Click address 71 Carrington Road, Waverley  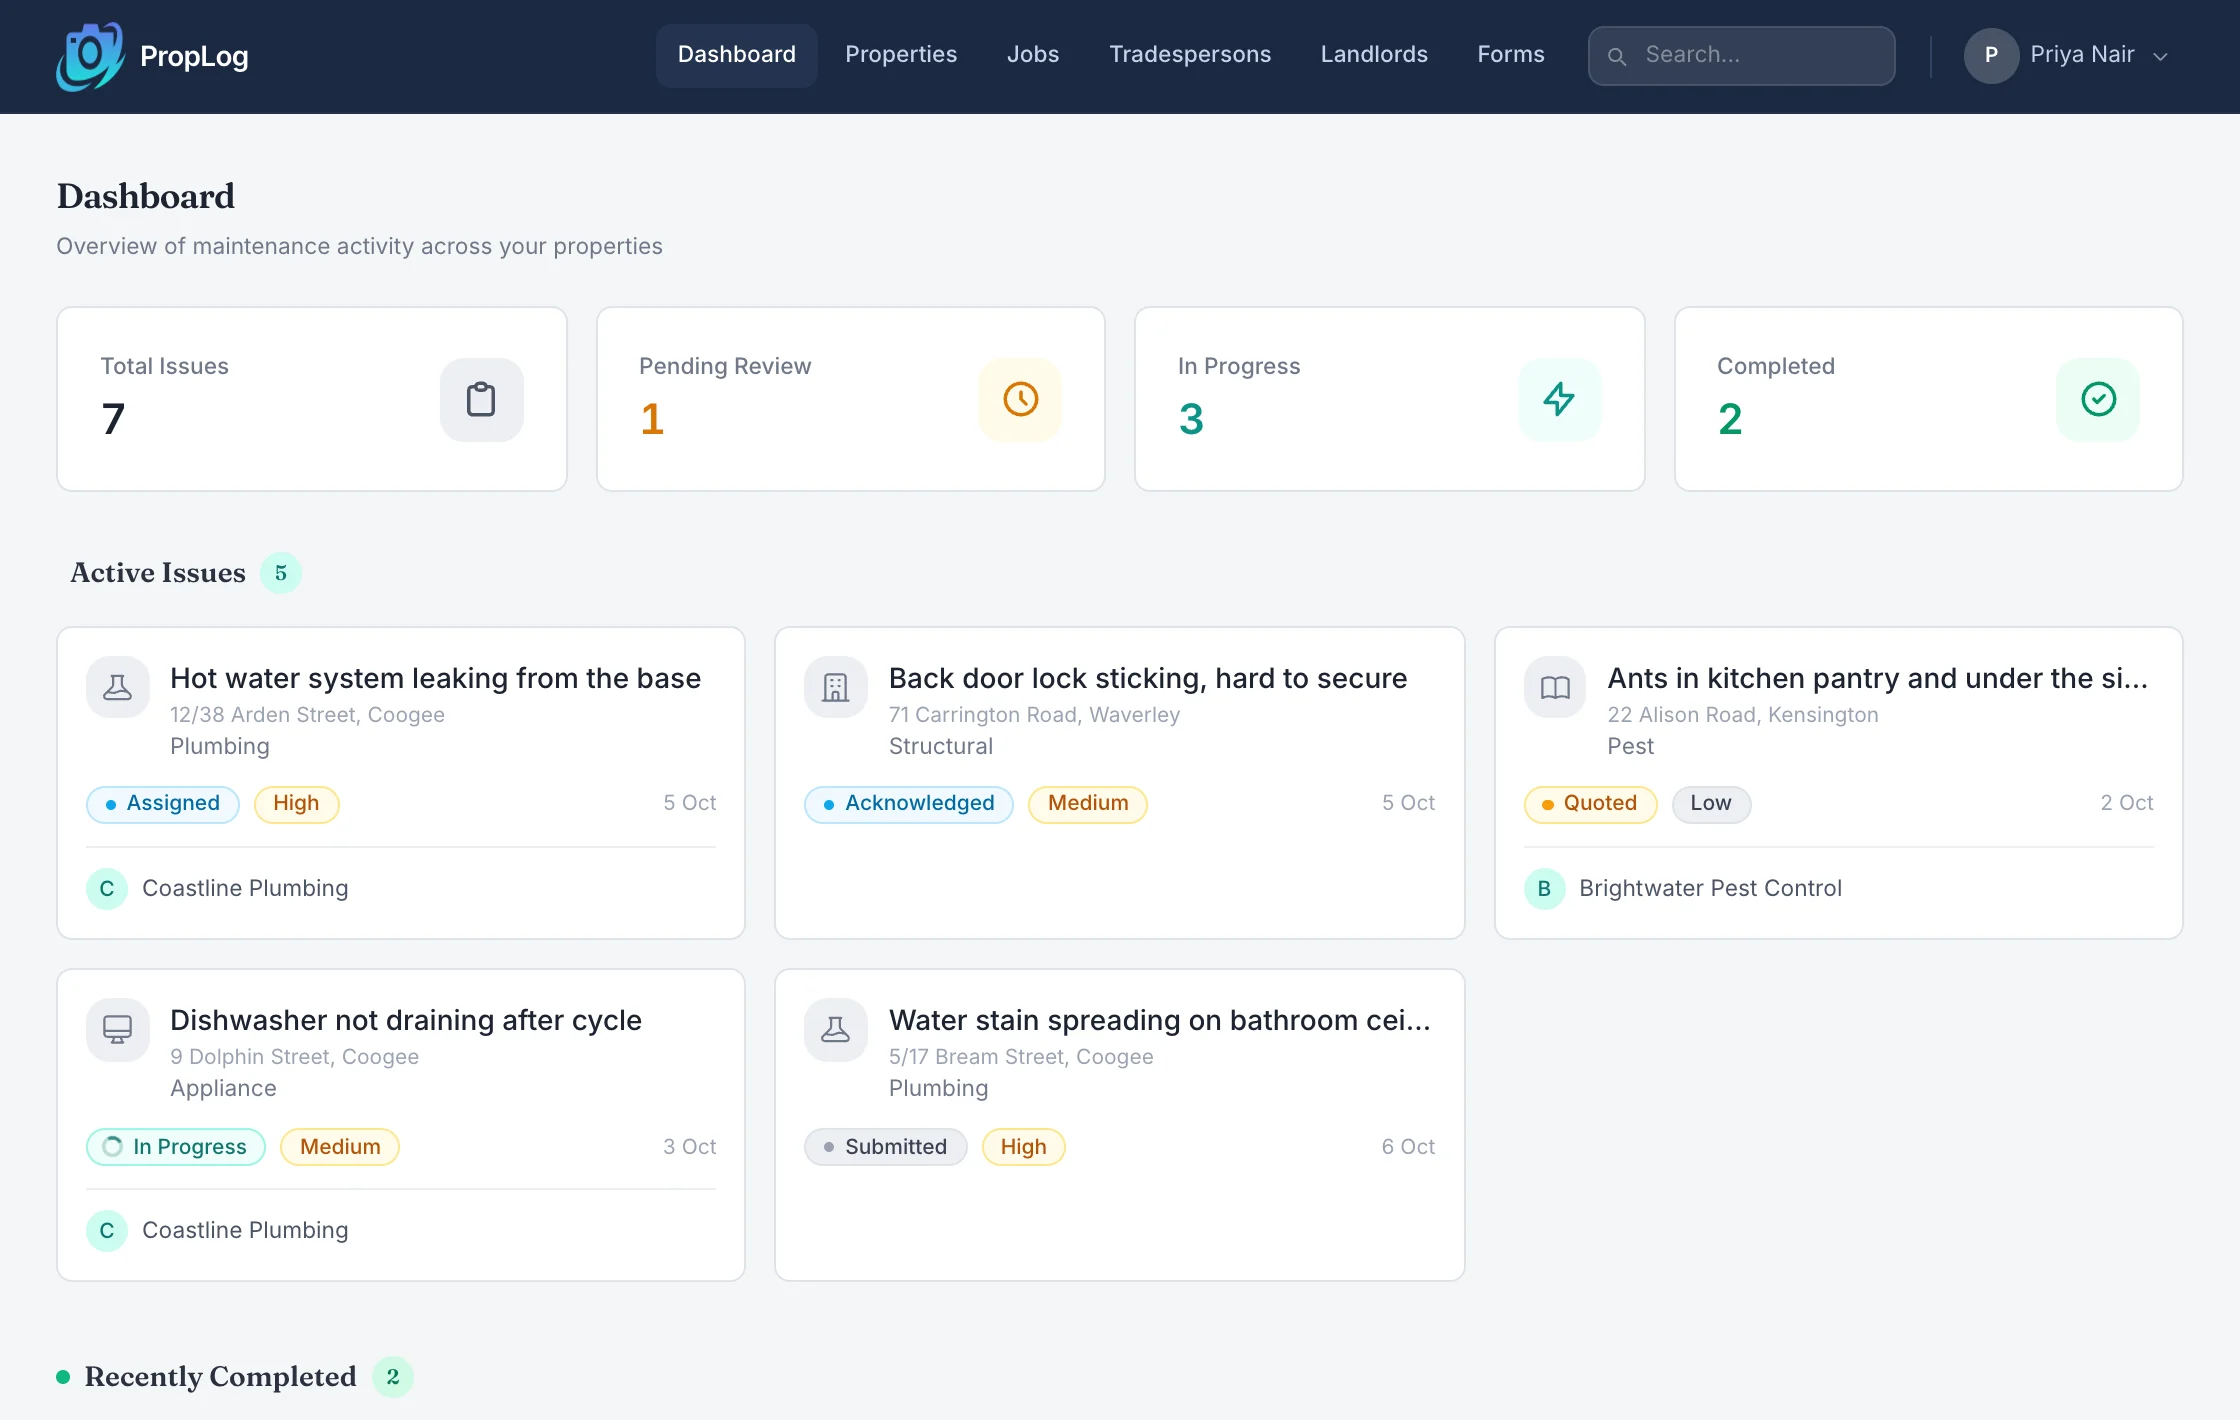(x=1034, y=715)
